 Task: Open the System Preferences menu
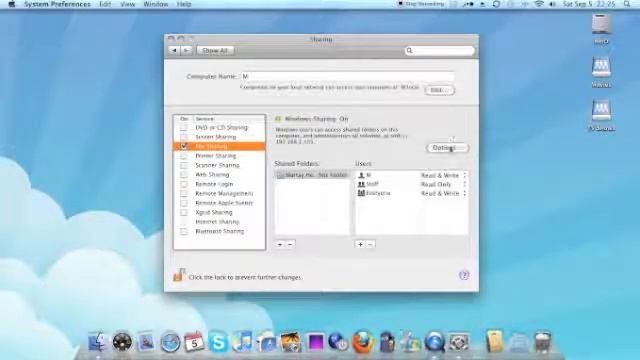click(x=57, y=4)
